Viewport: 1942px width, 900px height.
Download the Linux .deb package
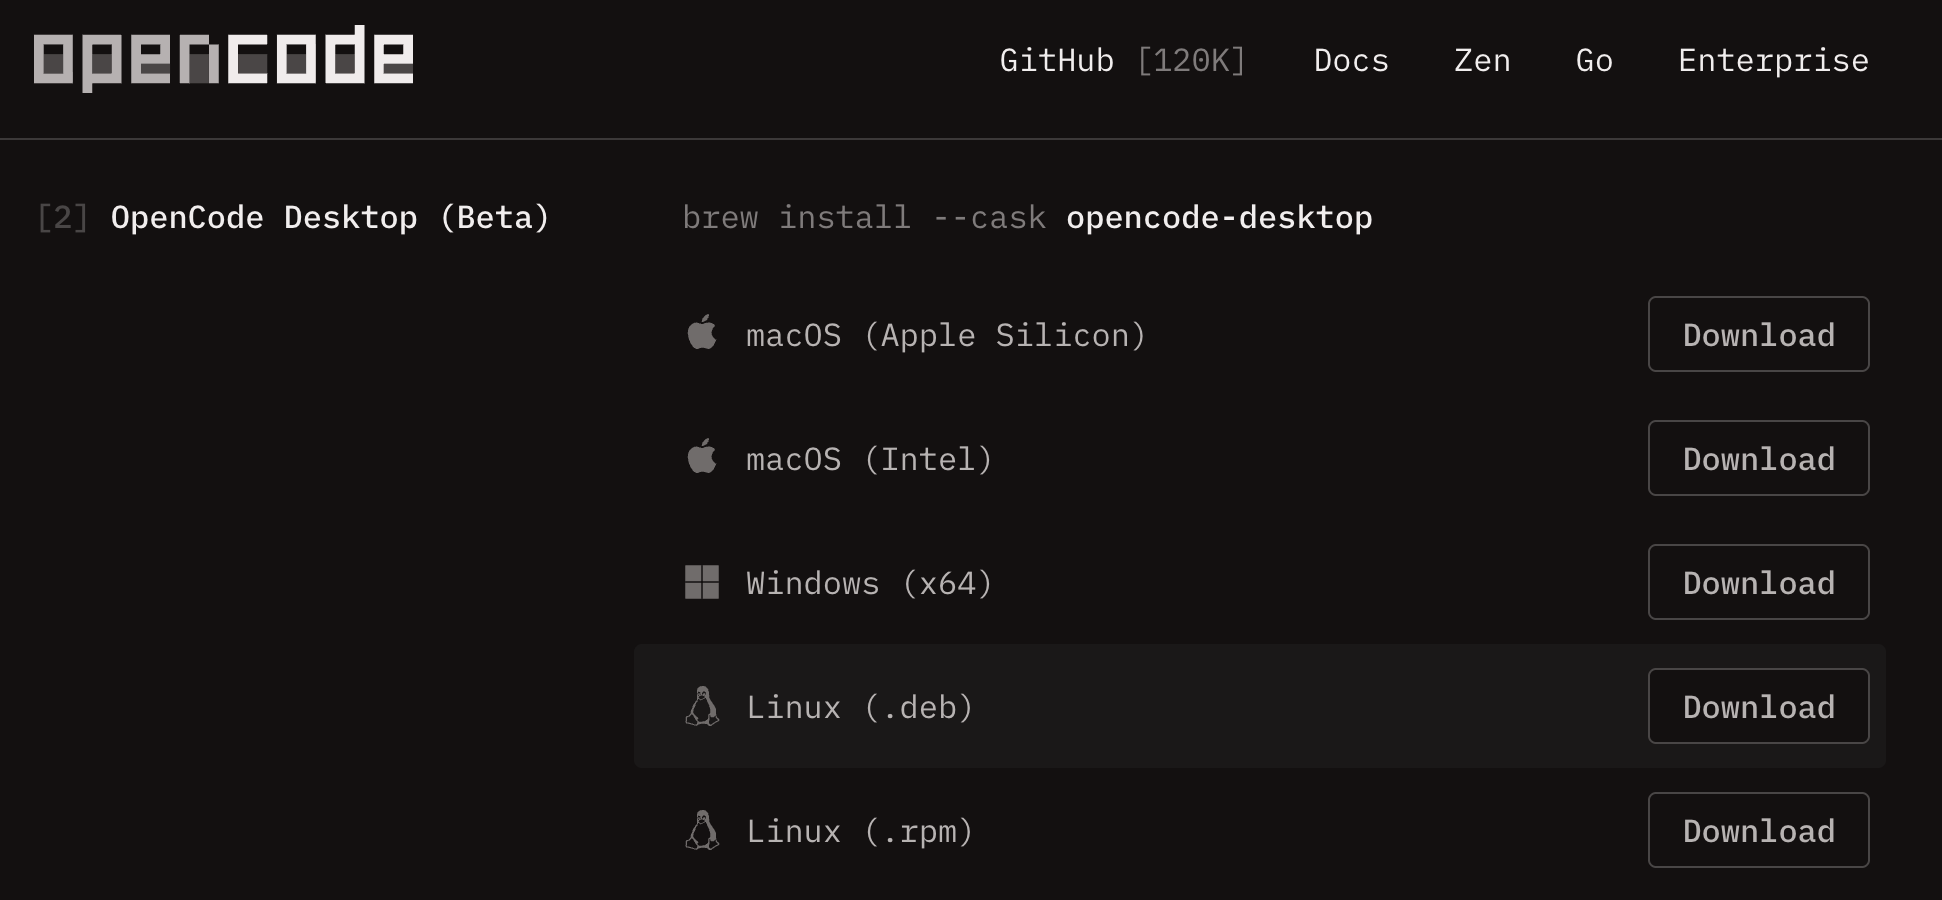point(1758,706)
